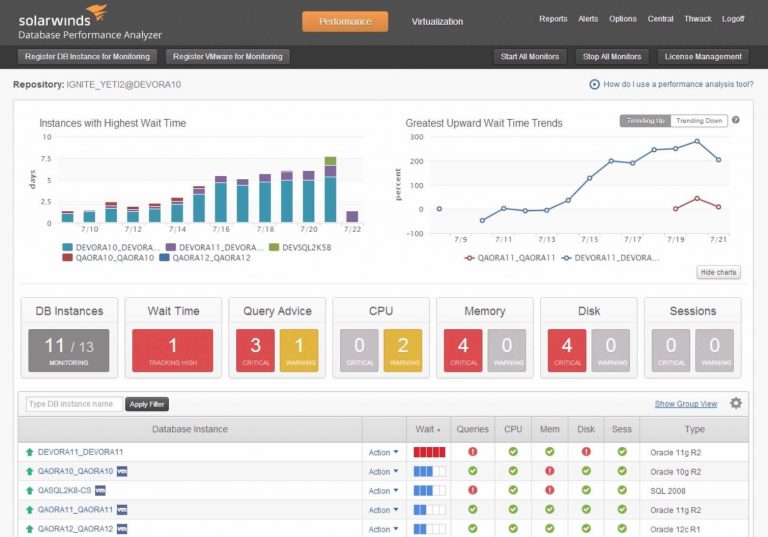768x537 pixels.
Task: Click the DB instance name filter field
Action: (x=74, y=404)
